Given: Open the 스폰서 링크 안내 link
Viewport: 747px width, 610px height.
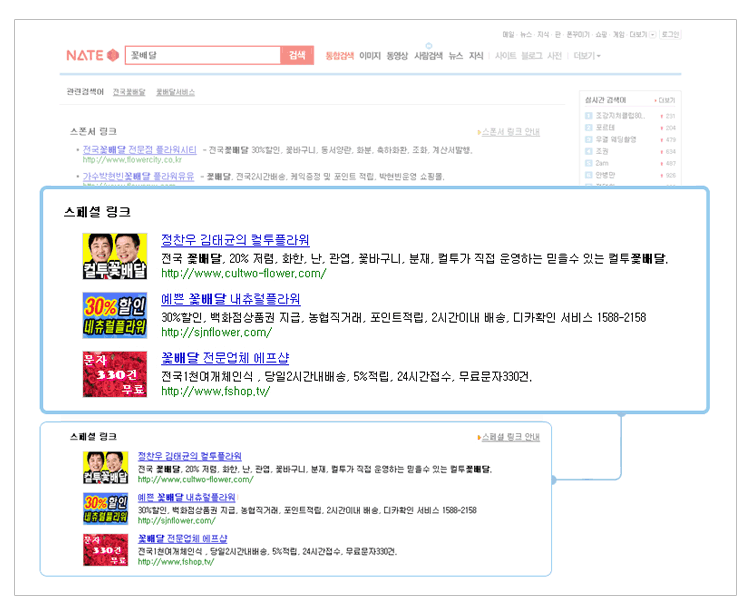Looking at the screenshot, I should point(510,132).
